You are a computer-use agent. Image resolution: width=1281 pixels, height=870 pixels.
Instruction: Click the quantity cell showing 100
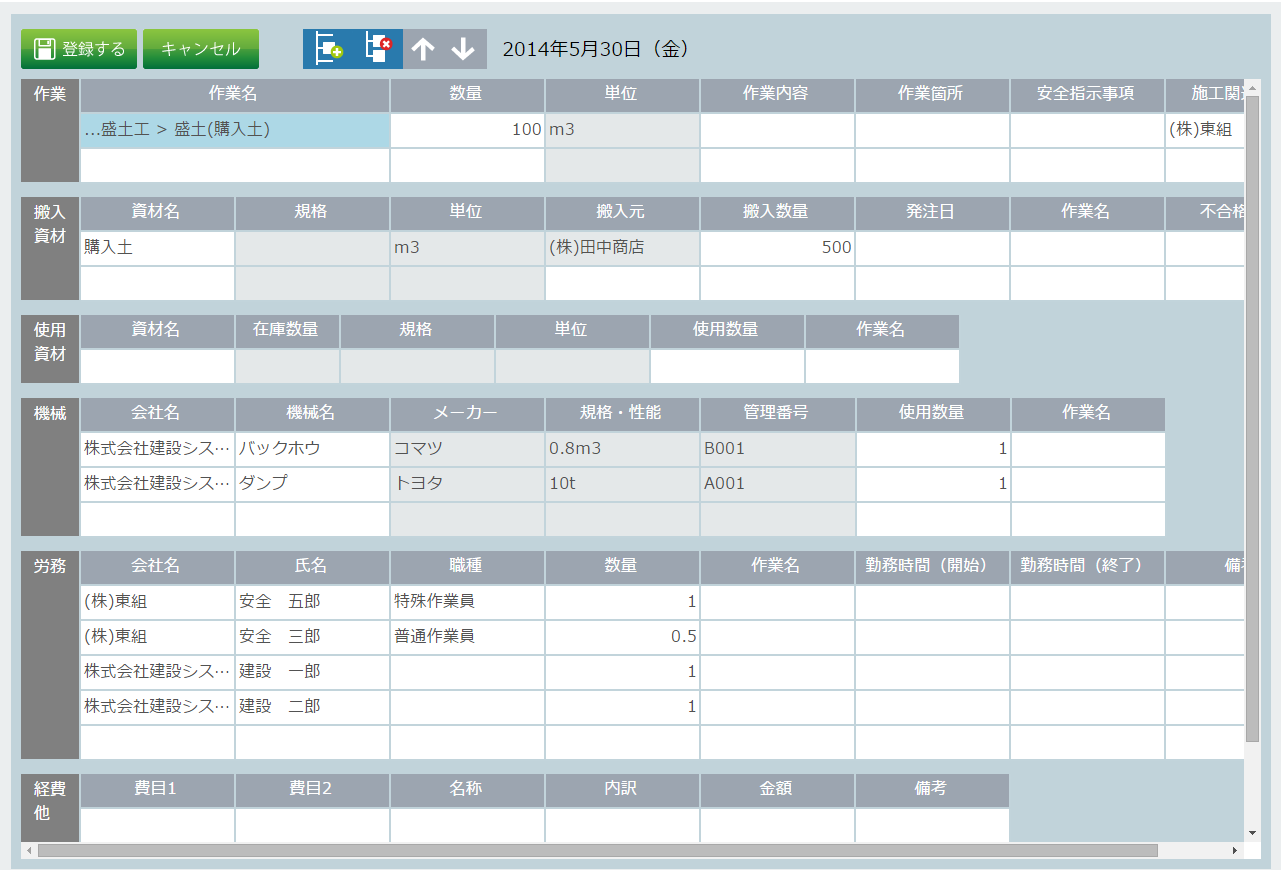pos(467,130)
